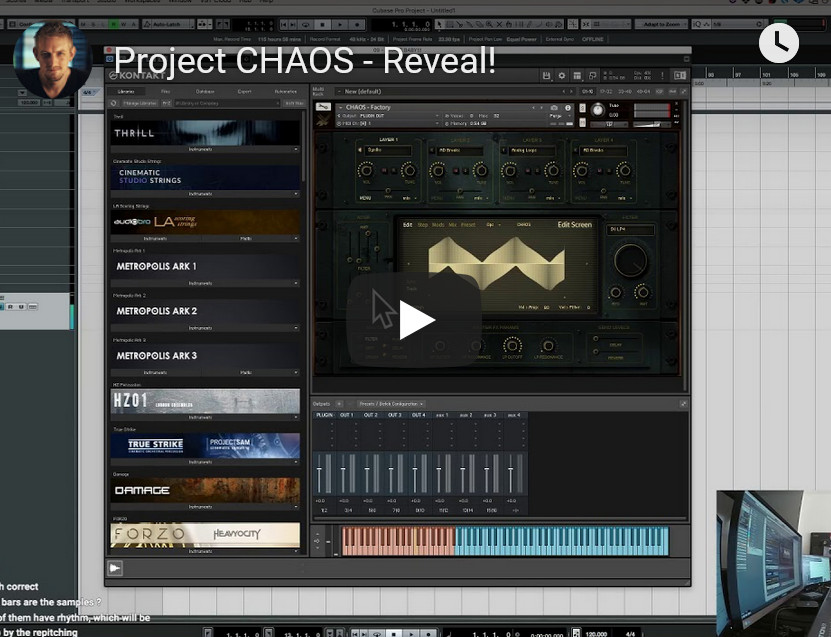Open Instruments dropdown under Thrill
831x637 pixels.
point(205,149)
